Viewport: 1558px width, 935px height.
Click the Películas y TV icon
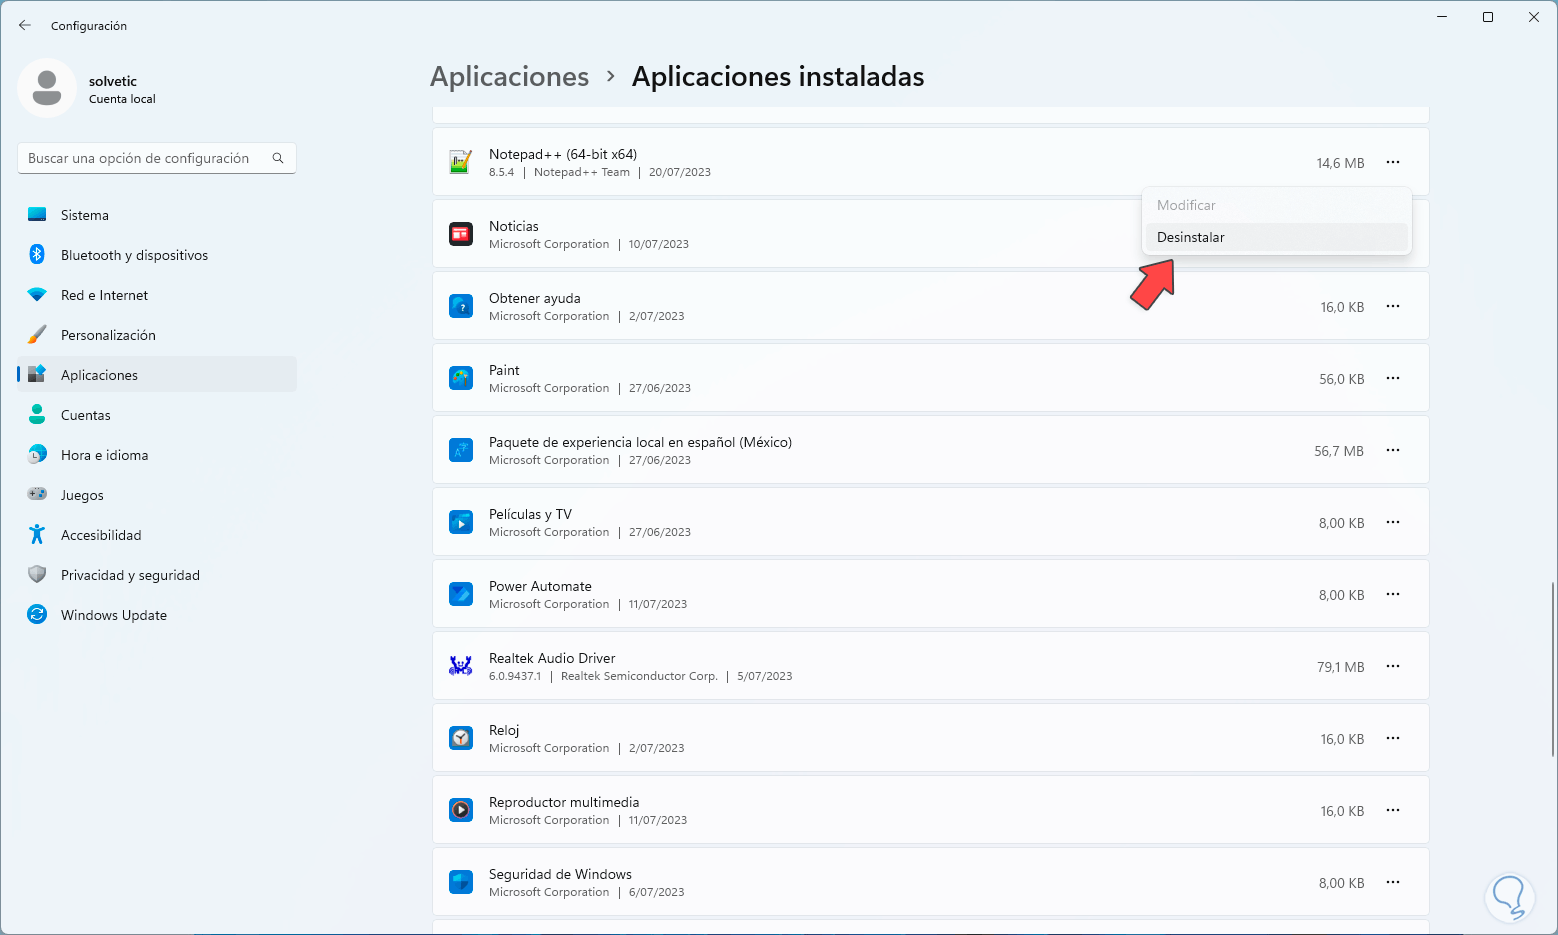point(460,522)
